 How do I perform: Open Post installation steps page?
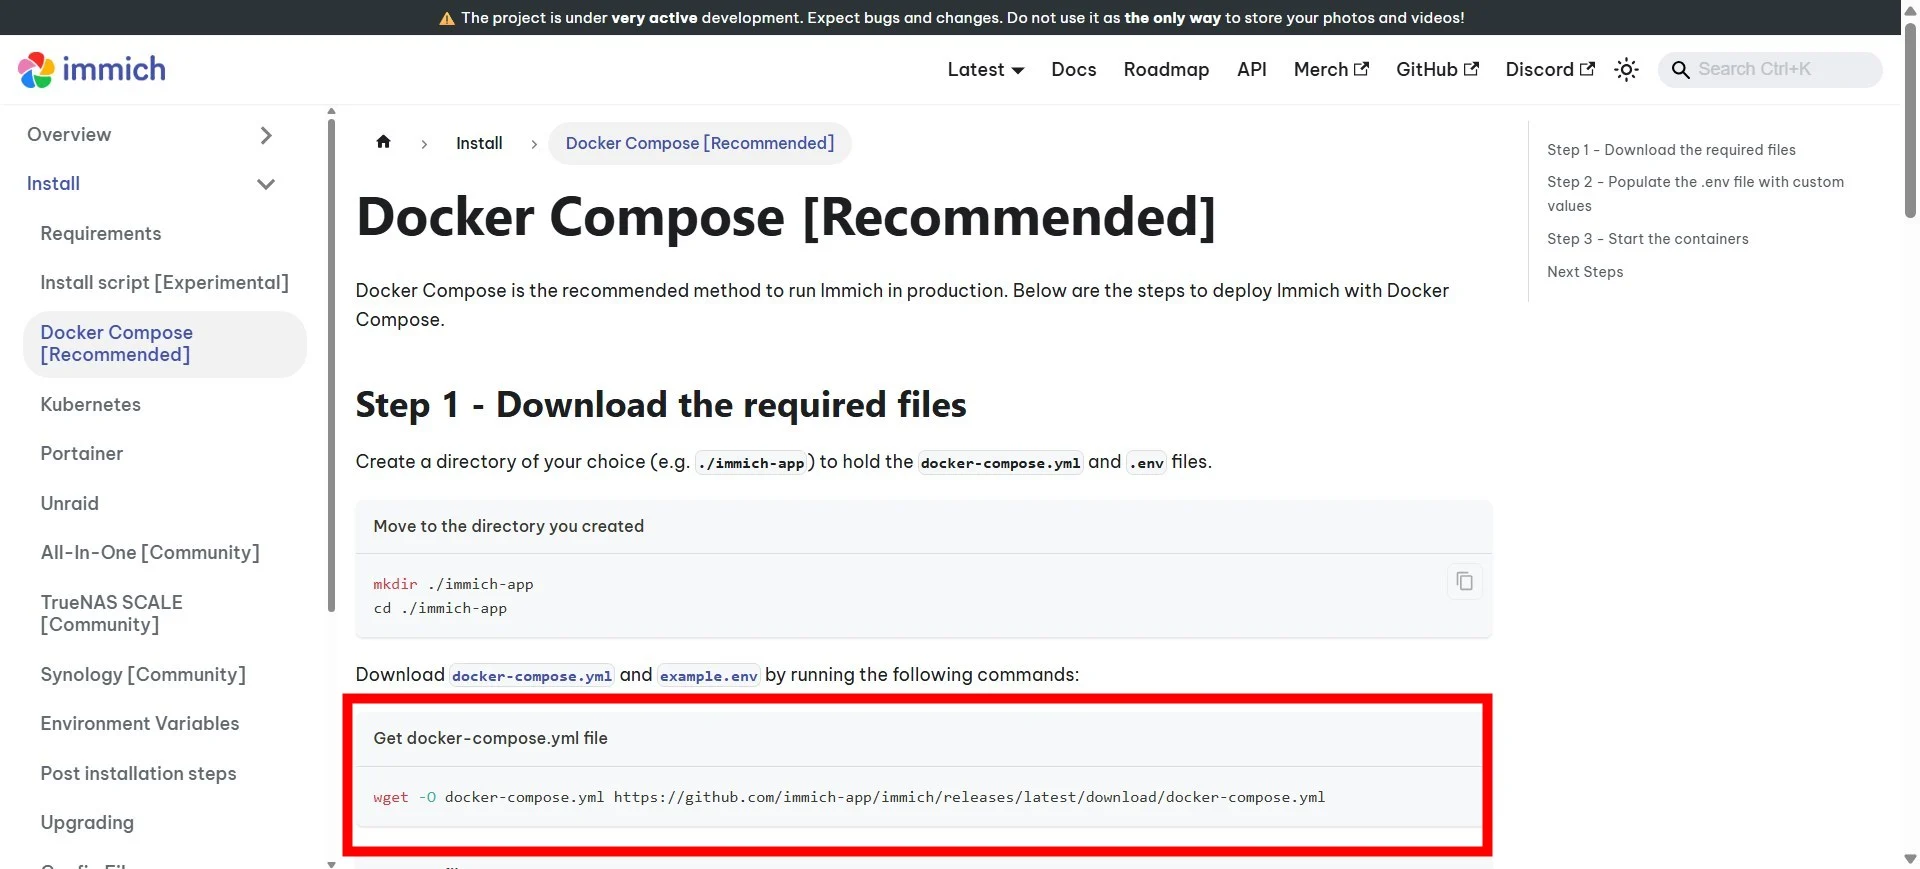coord(138,774)
